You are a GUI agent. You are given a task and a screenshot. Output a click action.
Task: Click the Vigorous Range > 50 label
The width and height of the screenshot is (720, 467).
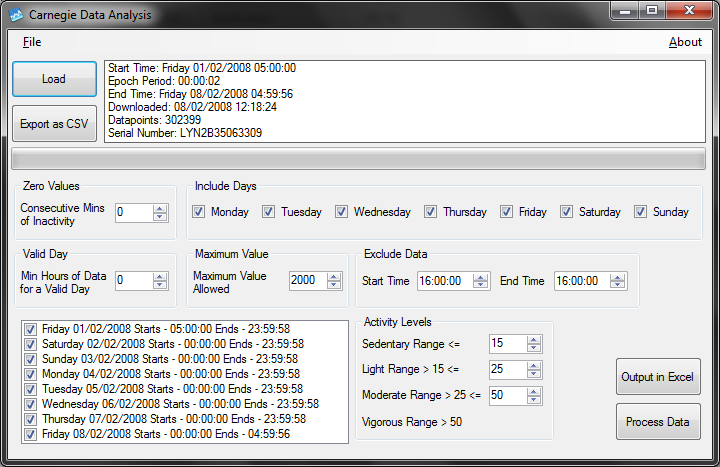click(x=412, y=422)
